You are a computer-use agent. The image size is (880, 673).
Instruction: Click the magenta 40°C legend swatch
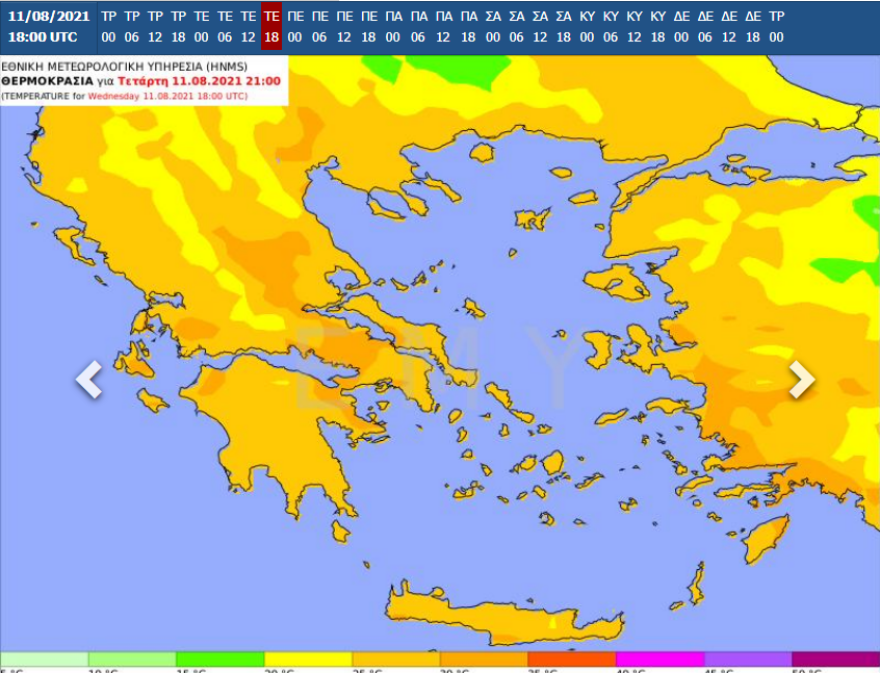click(660, 660)
